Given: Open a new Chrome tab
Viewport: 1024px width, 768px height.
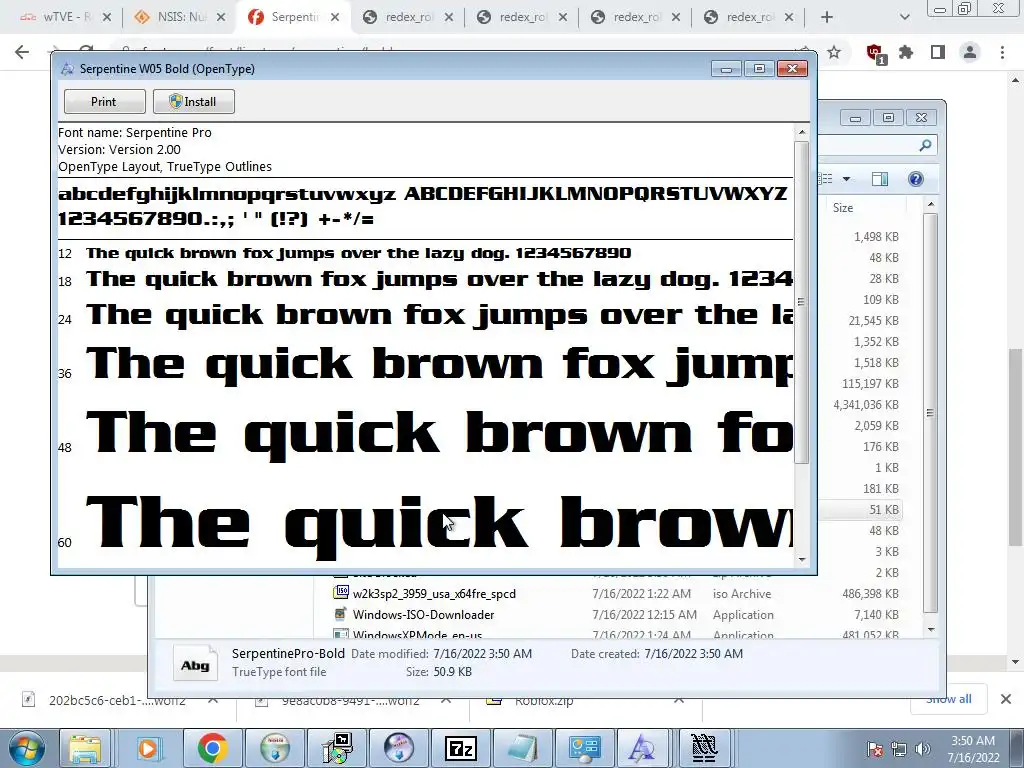Looking at the screenshot, I should 827,18.
